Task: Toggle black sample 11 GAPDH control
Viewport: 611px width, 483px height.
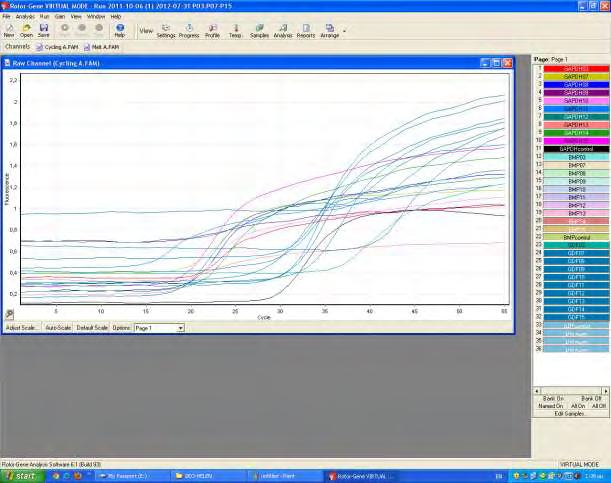Action: point(576,149)
